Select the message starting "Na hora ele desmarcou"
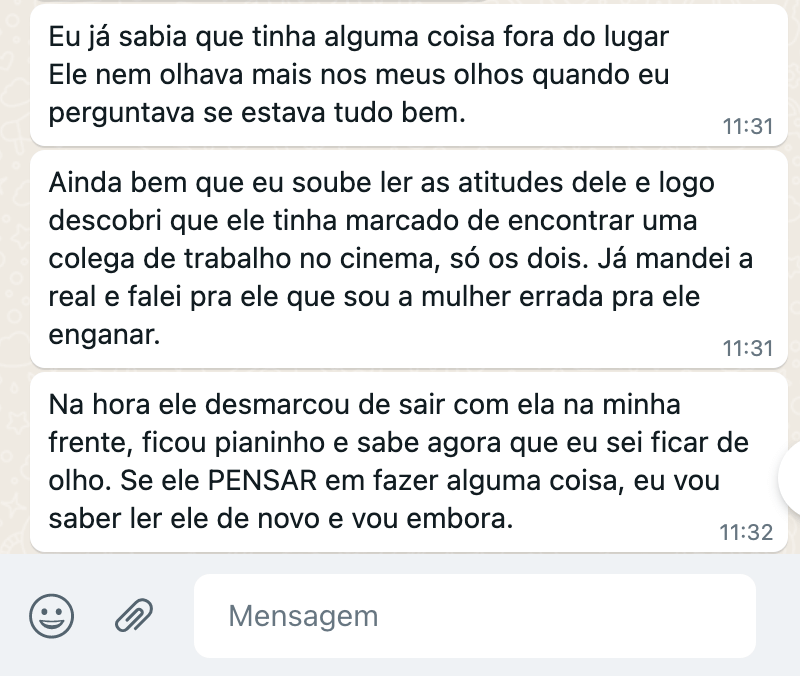 coord(409,462)
